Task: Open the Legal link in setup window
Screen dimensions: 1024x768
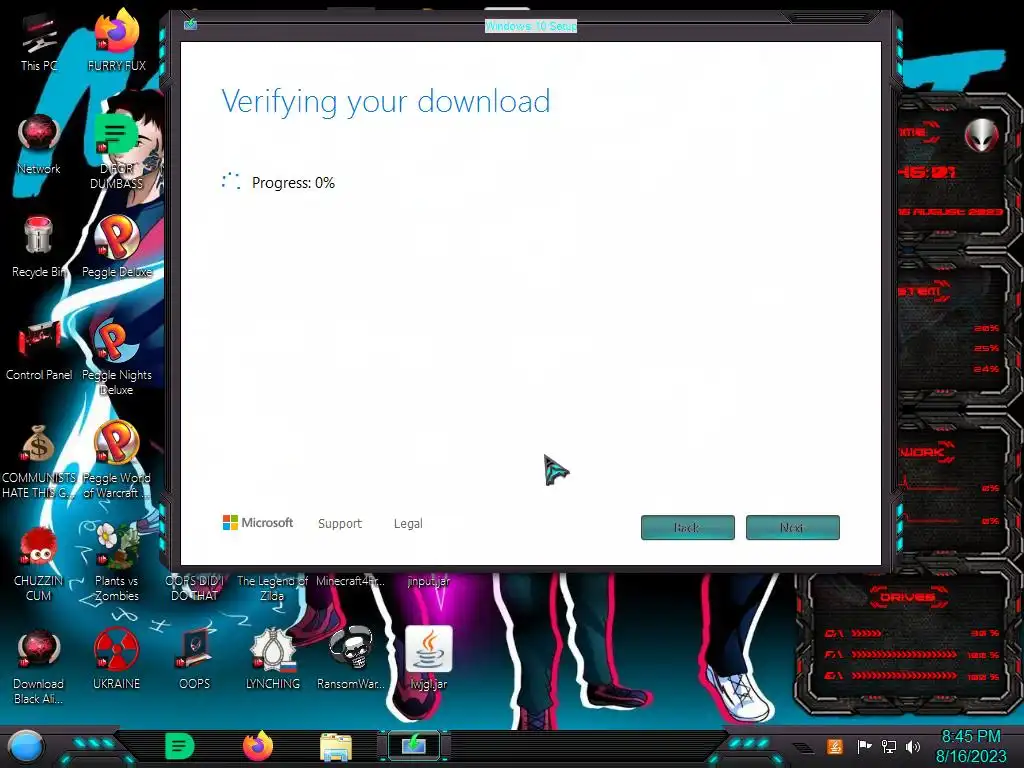Action: [x=408, y=523]
